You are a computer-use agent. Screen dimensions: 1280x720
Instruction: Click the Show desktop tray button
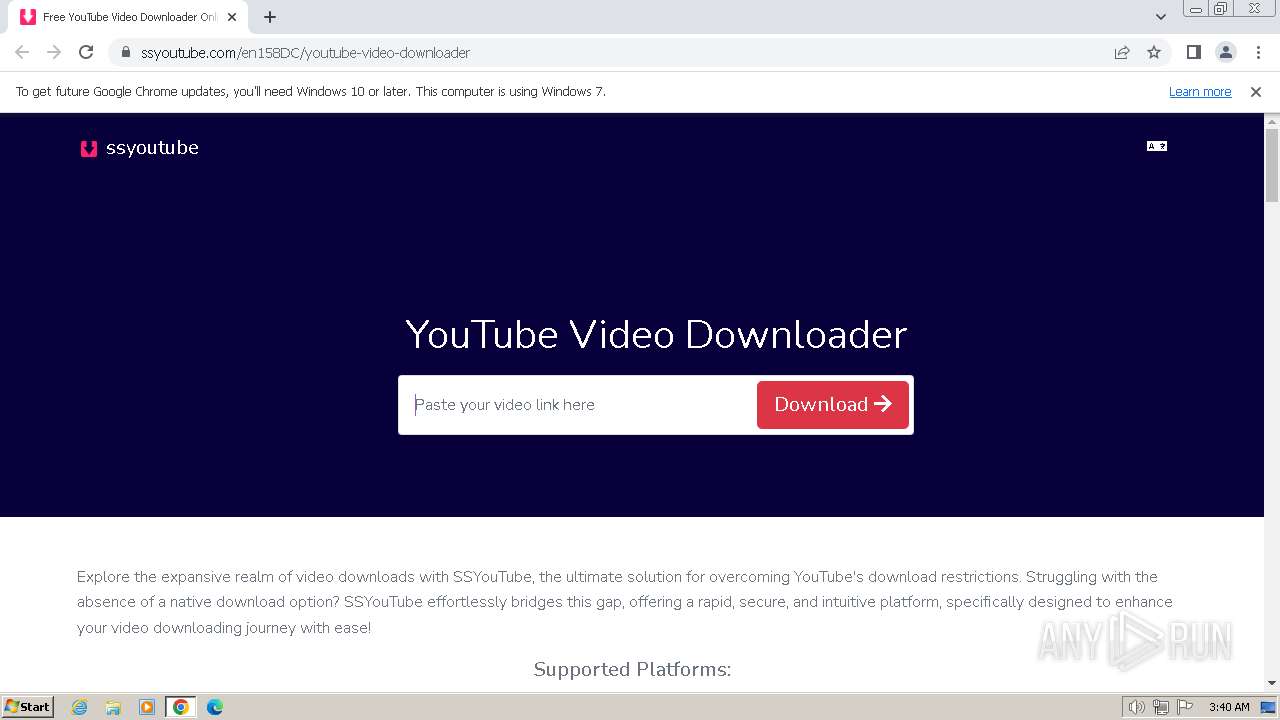(1269, 707)
